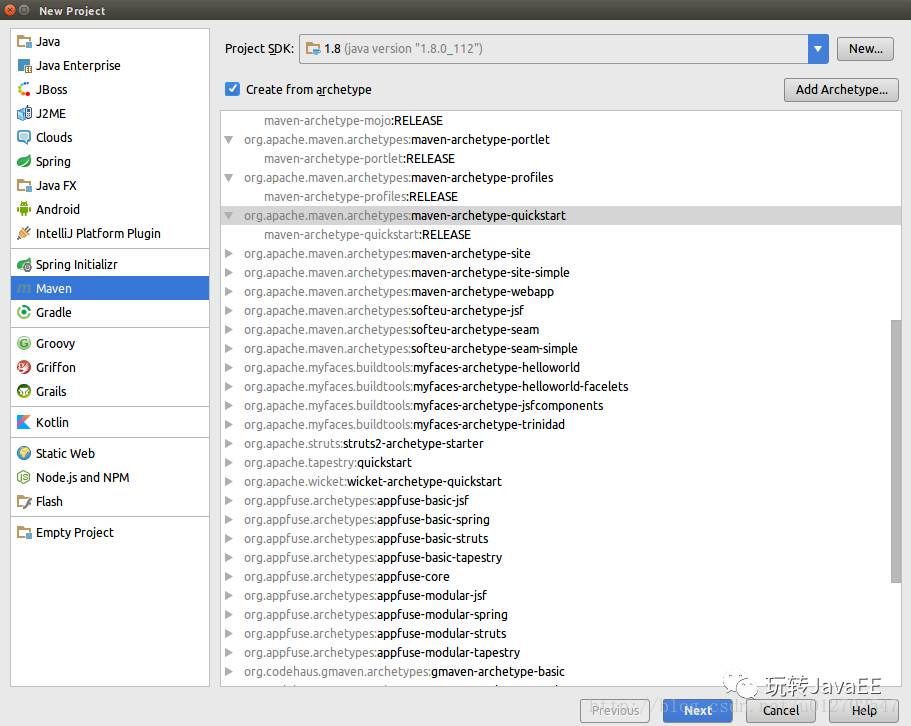911x726 pixels.
Task: Click the Clouds icon
Action: 24,138
